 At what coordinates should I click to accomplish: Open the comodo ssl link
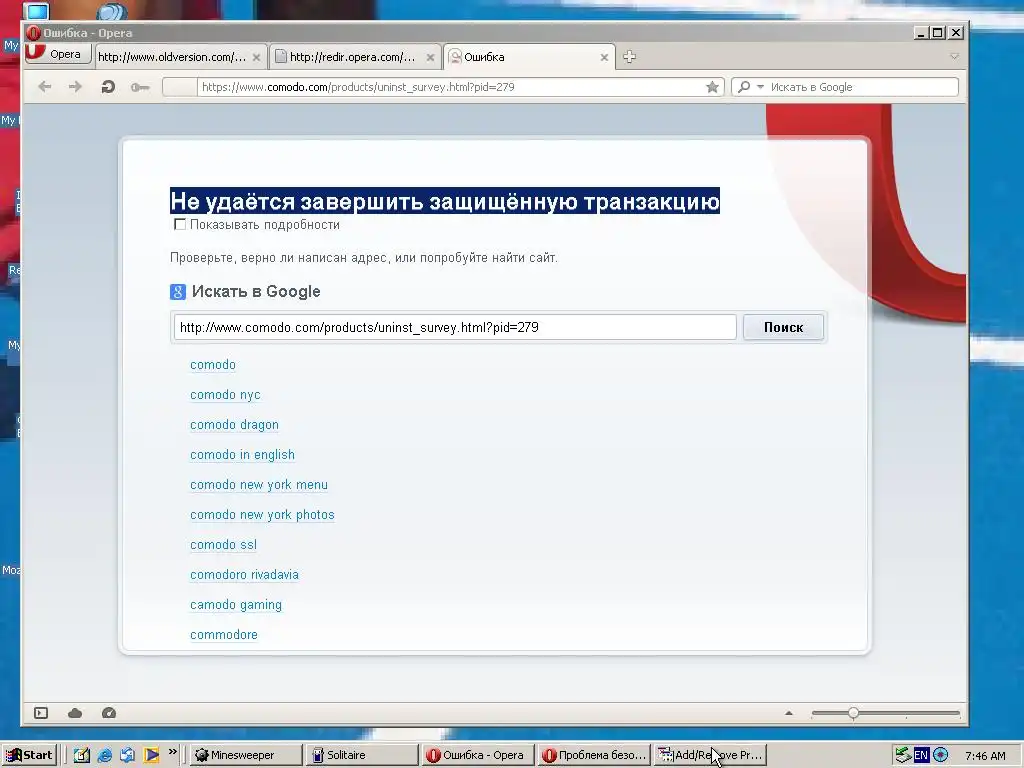(223, 545)
